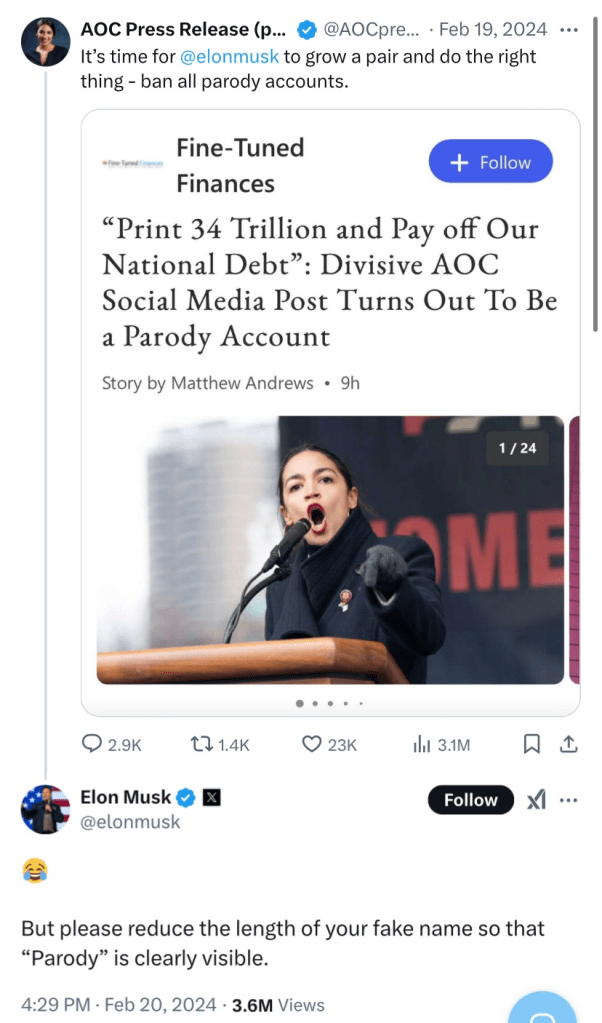
Task: Open more options on the AOC tweet
Action: click(x=569, y=29)
